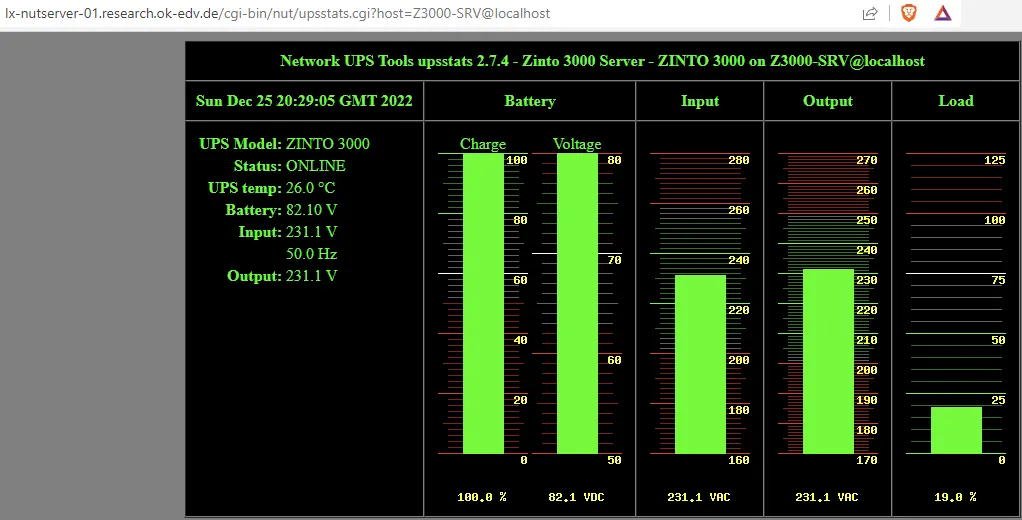Click the Charge label above battery bar

[x=483, y=144]
